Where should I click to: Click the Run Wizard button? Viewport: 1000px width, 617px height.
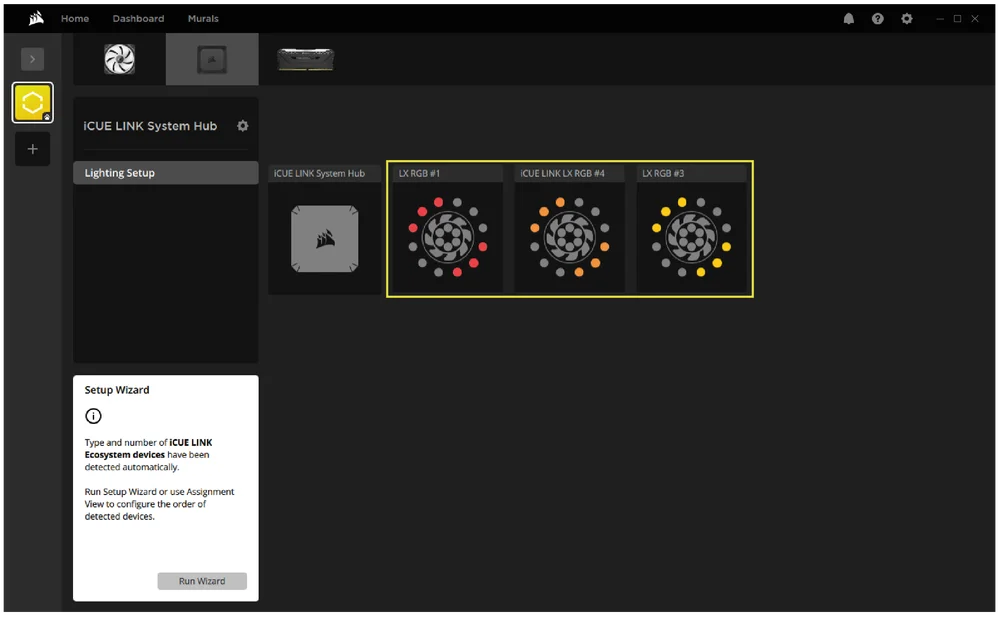202,581
